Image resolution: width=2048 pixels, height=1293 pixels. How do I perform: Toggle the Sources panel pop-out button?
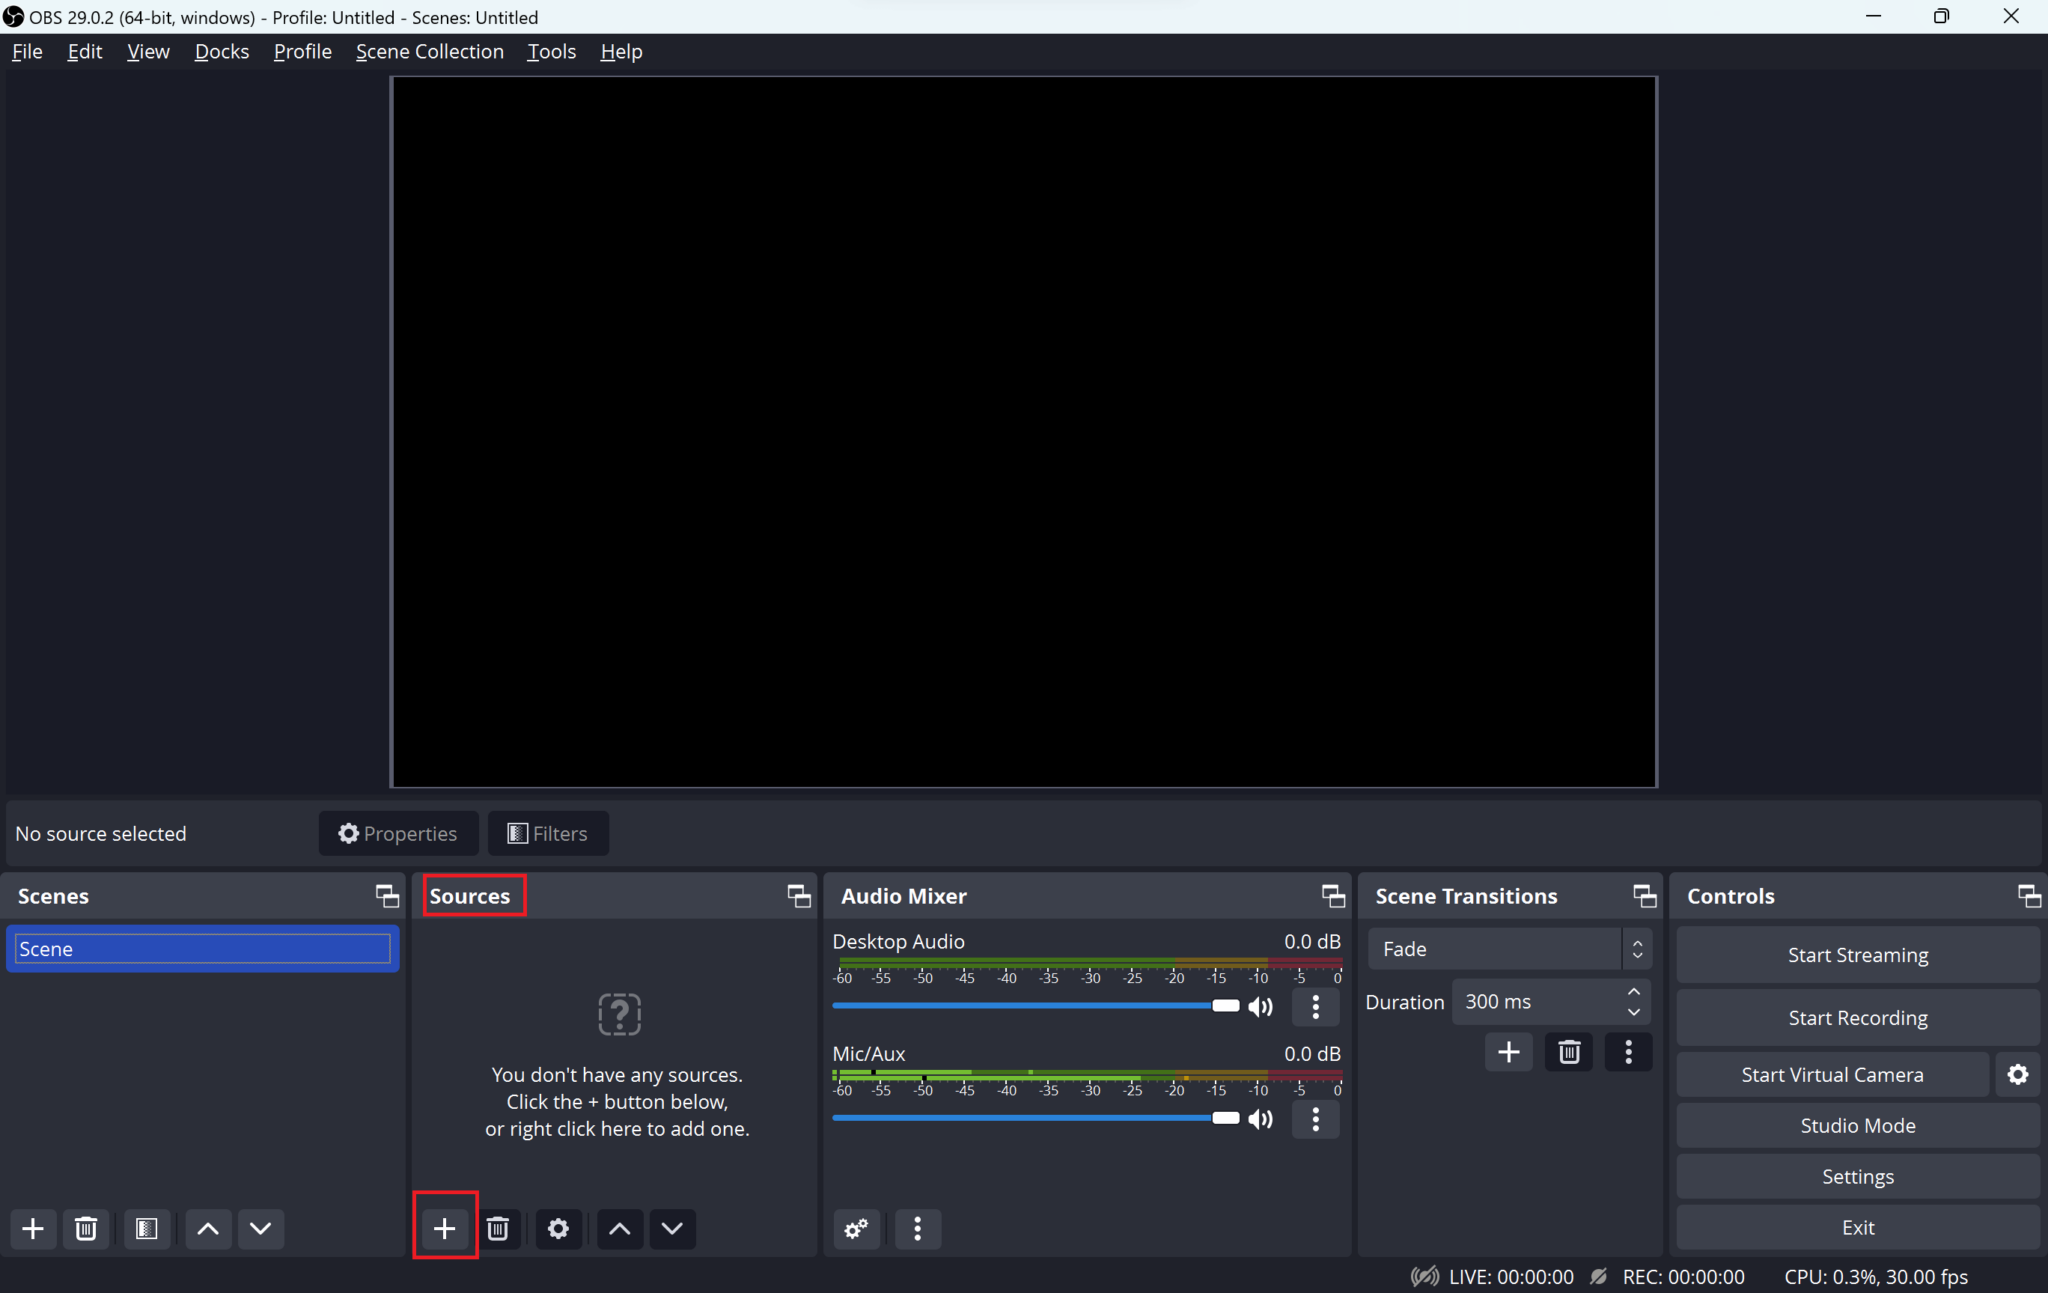click(798, 895)
